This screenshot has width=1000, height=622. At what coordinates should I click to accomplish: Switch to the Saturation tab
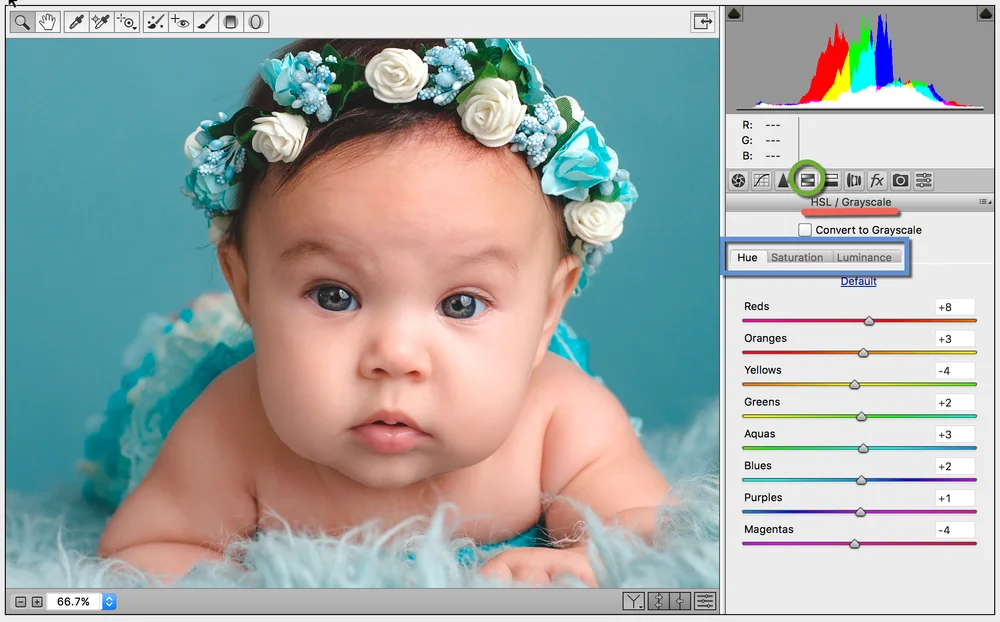click(x=798, y=257)
